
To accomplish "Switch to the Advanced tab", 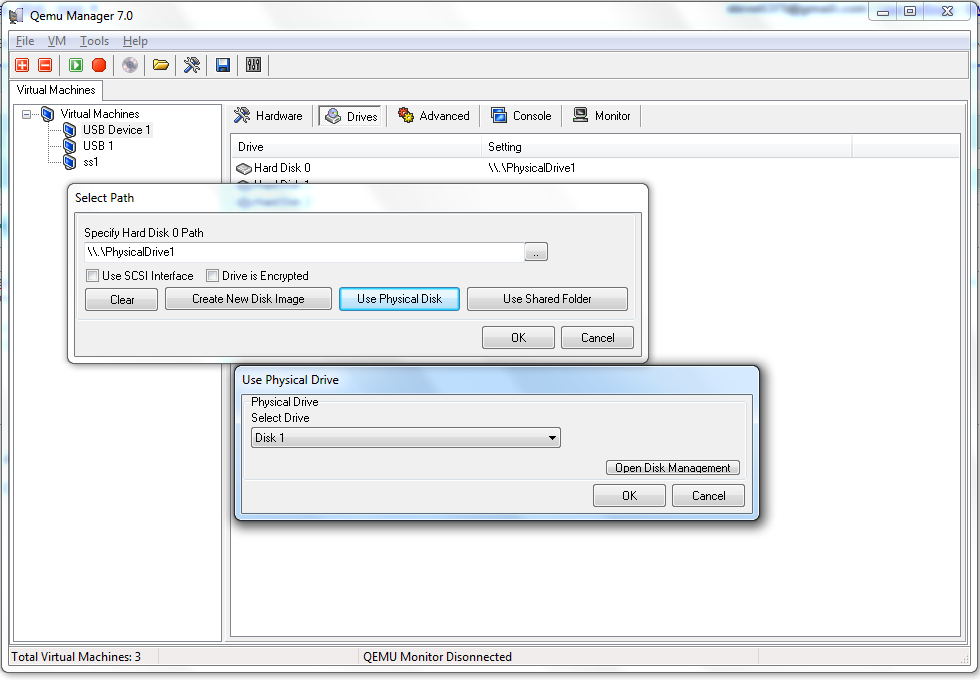I will 434,116.
